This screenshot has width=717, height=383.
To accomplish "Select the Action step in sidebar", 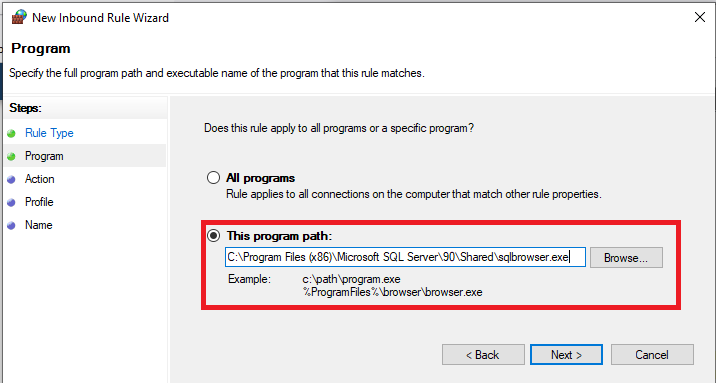I will (39, 179).
